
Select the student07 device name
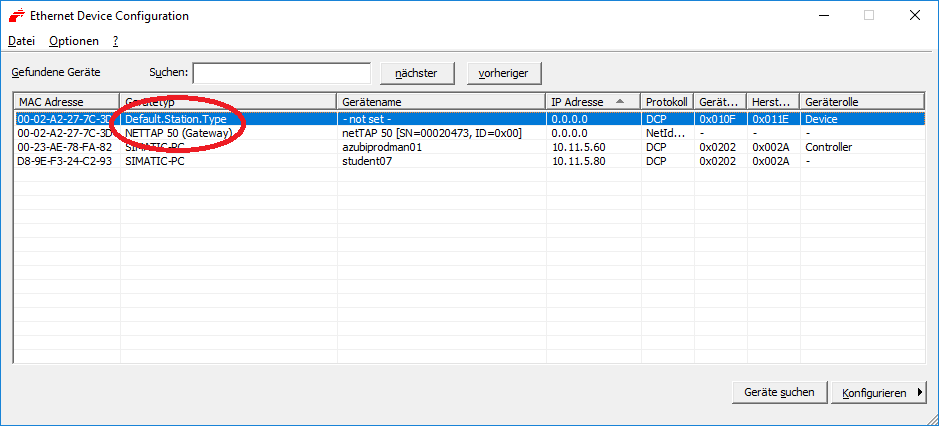[x=366, y=161]
